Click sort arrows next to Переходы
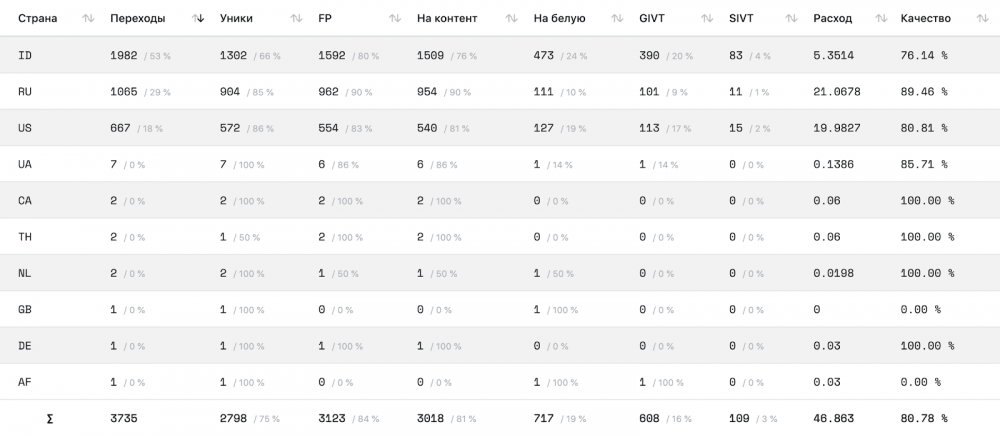This screenshot has width=1000, height=437. (x=198, y=19)
